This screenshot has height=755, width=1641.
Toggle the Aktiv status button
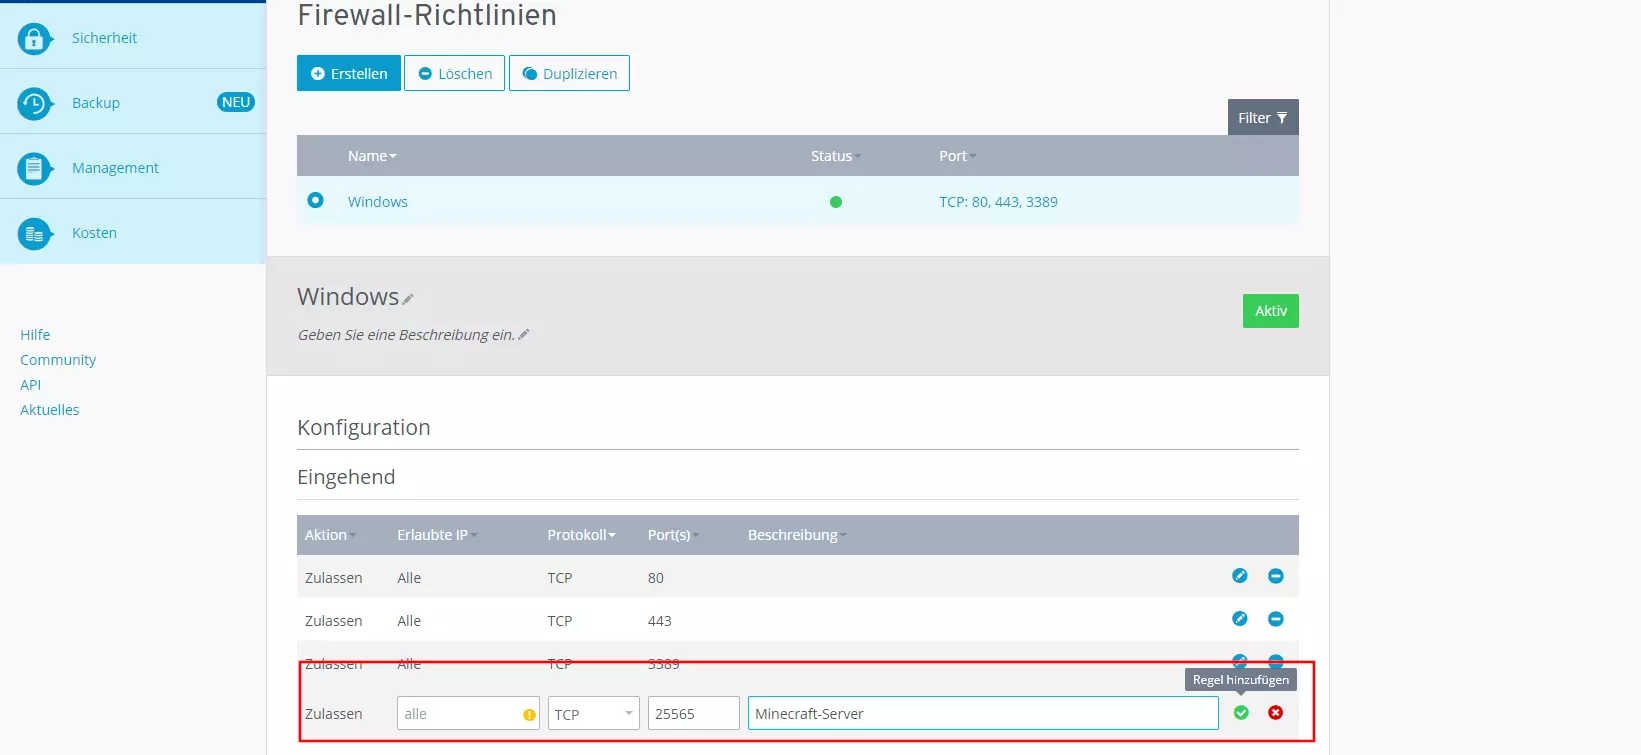[x=1270, y=311]
